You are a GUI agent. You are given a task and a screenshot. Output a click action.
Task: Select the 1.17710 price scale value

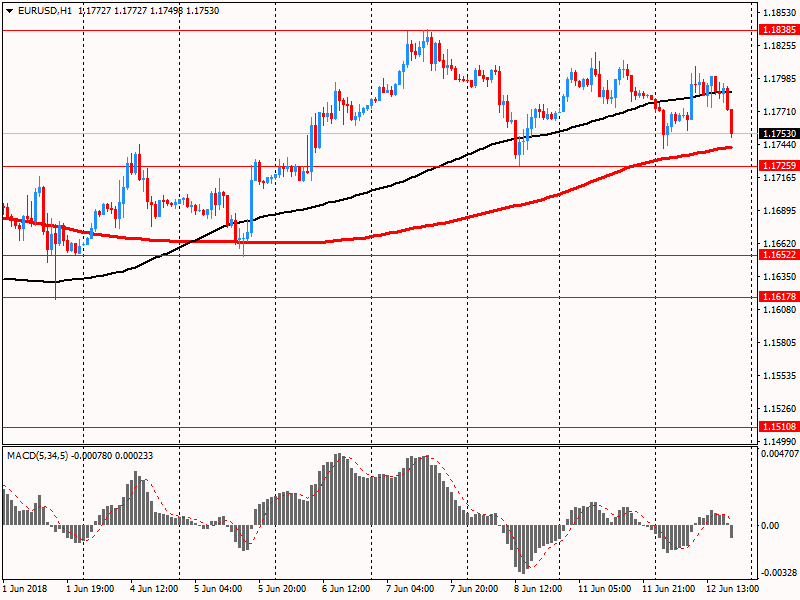coord(779,112)
